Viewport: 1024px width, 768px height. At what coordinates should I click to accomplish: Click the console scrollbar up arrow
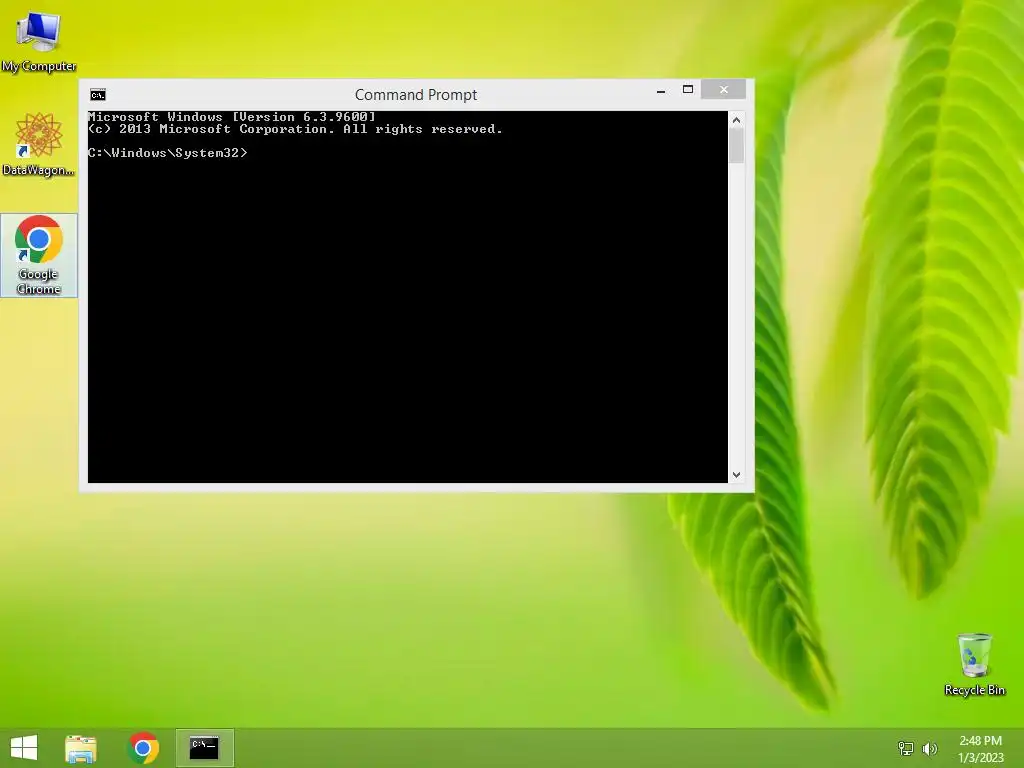[x=737, y=120]
